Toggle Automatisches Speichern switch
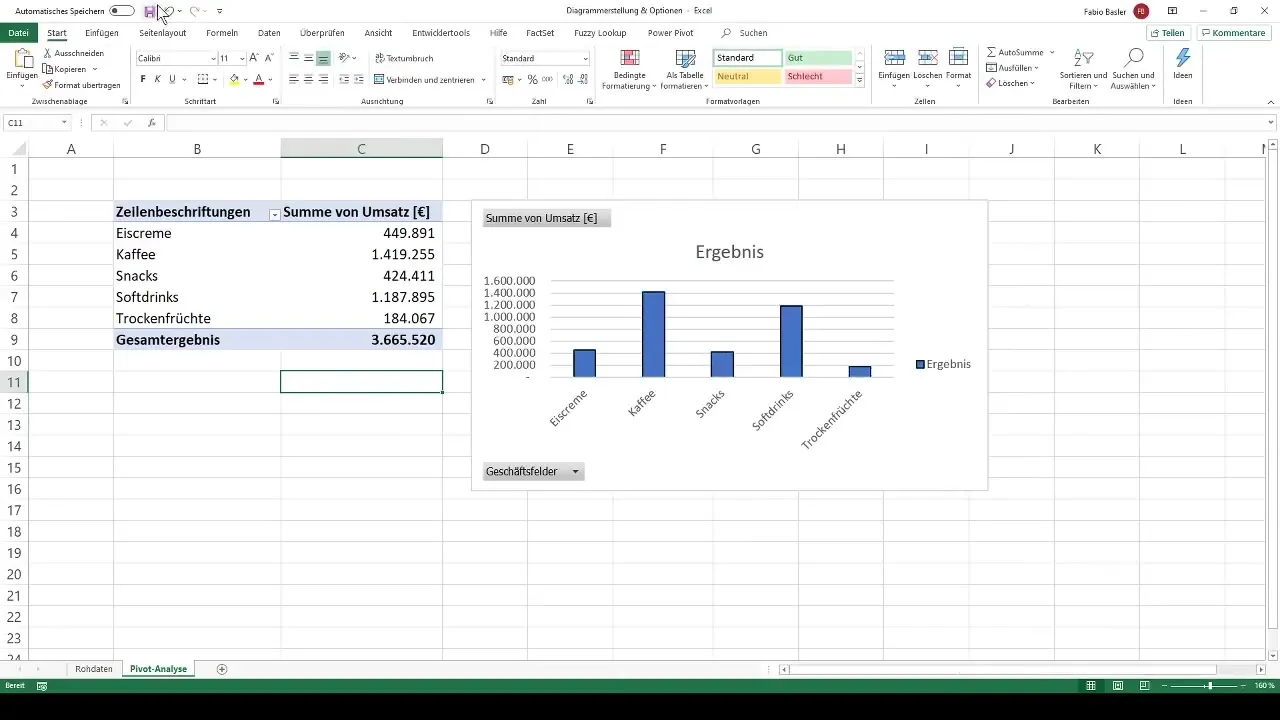The width and height of the screenshot is (1280, 720). pos(123,11)
